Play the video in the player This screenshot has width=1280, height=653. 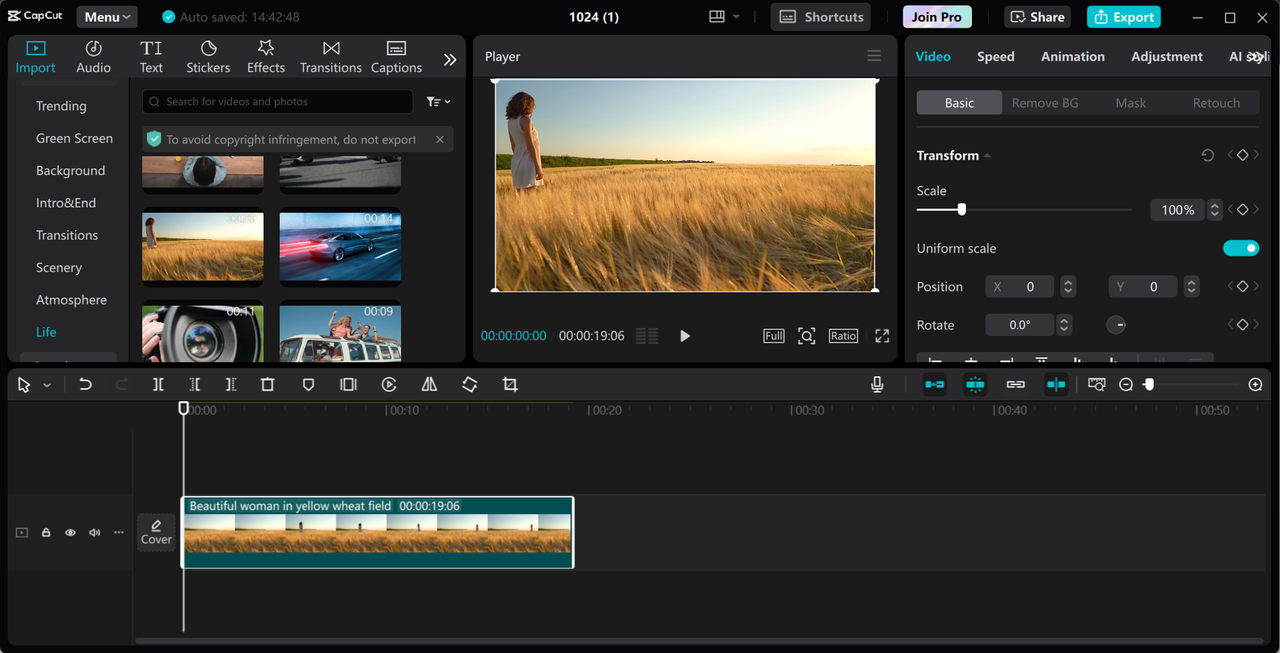(x=685, y=336)
